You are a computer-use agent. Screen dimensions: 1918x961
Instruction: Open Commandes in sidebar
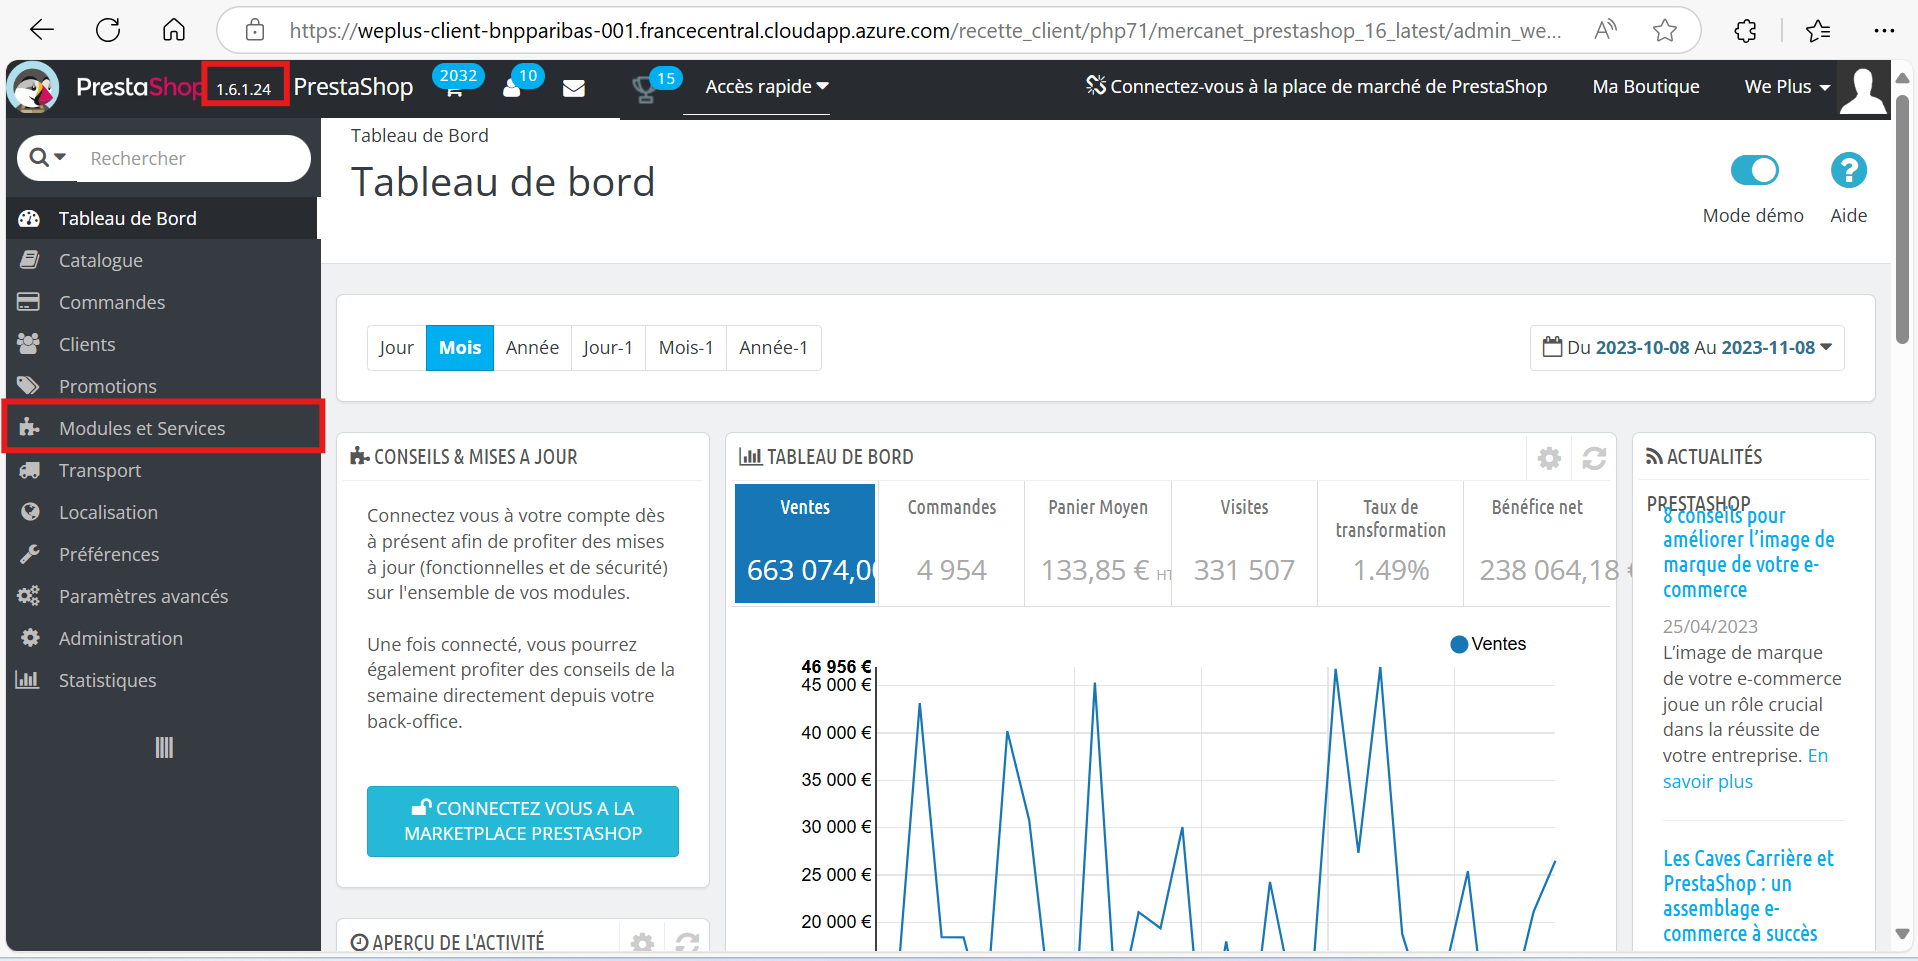(162, 302)
